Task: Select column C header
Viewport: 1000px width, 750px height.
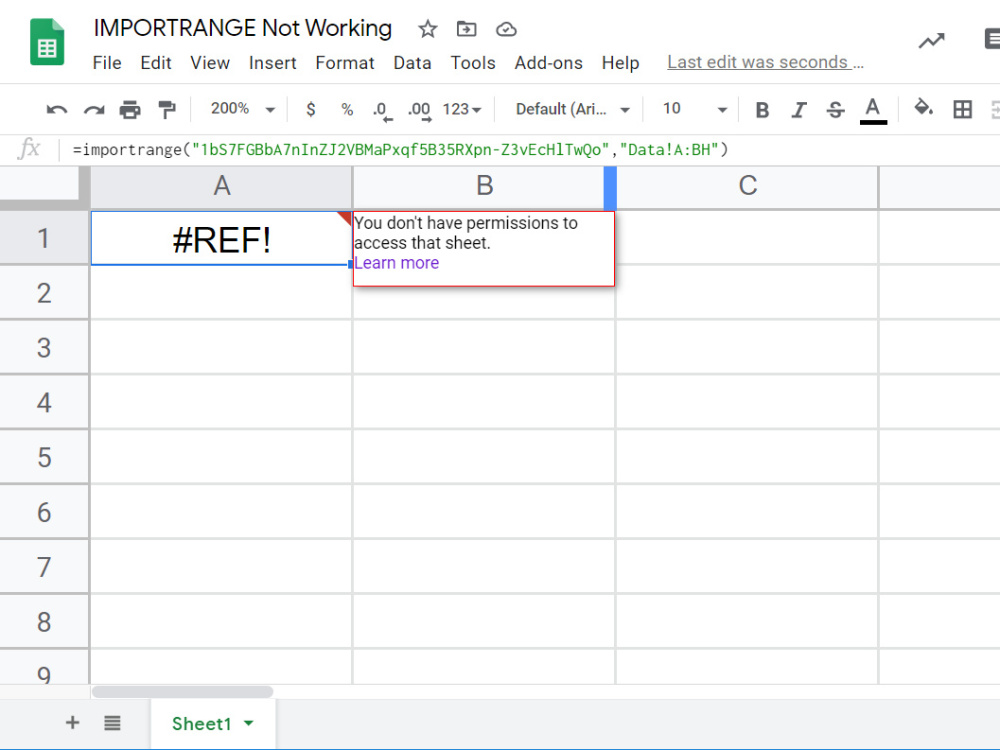Action: pyautogui.click(x=747, y=186)
